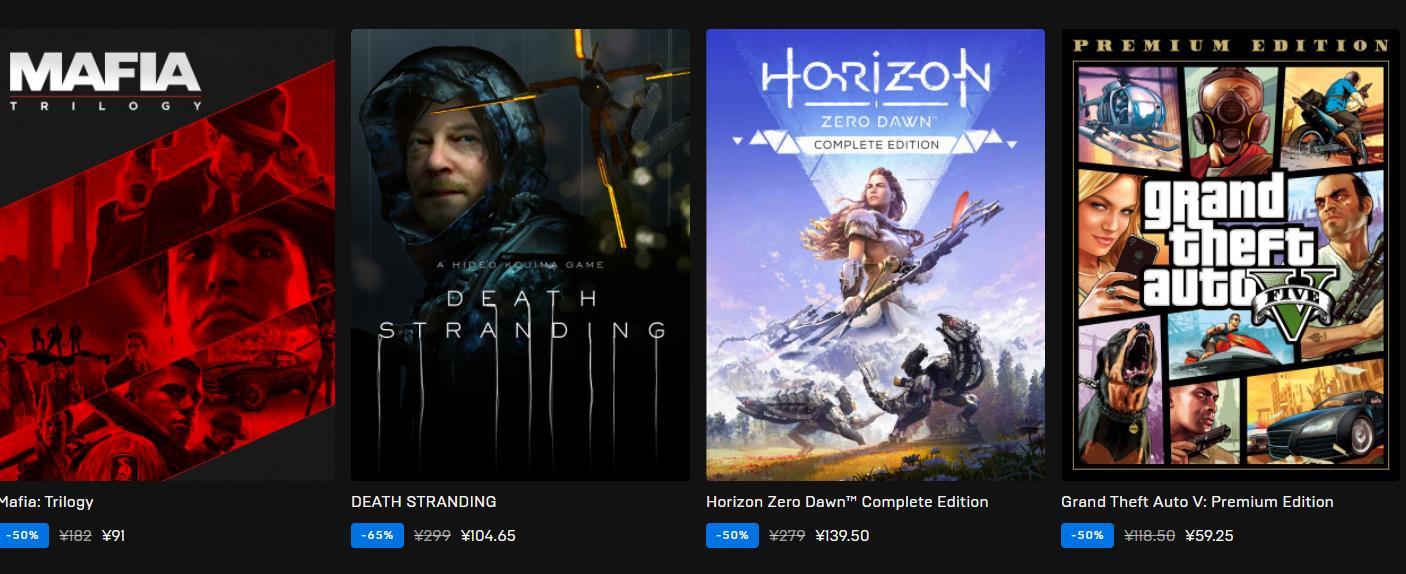Open the Death Stranding cover art
The width and height of the screenshot is (1406, 574).
pos(520,255)
